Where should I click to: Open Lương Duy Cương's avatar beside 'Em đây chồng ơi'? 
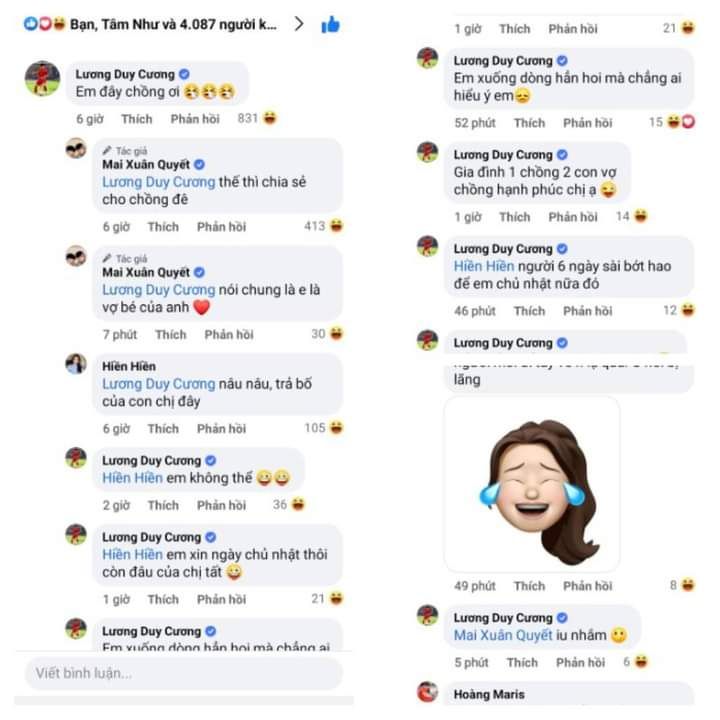click(x=42, y=79)
